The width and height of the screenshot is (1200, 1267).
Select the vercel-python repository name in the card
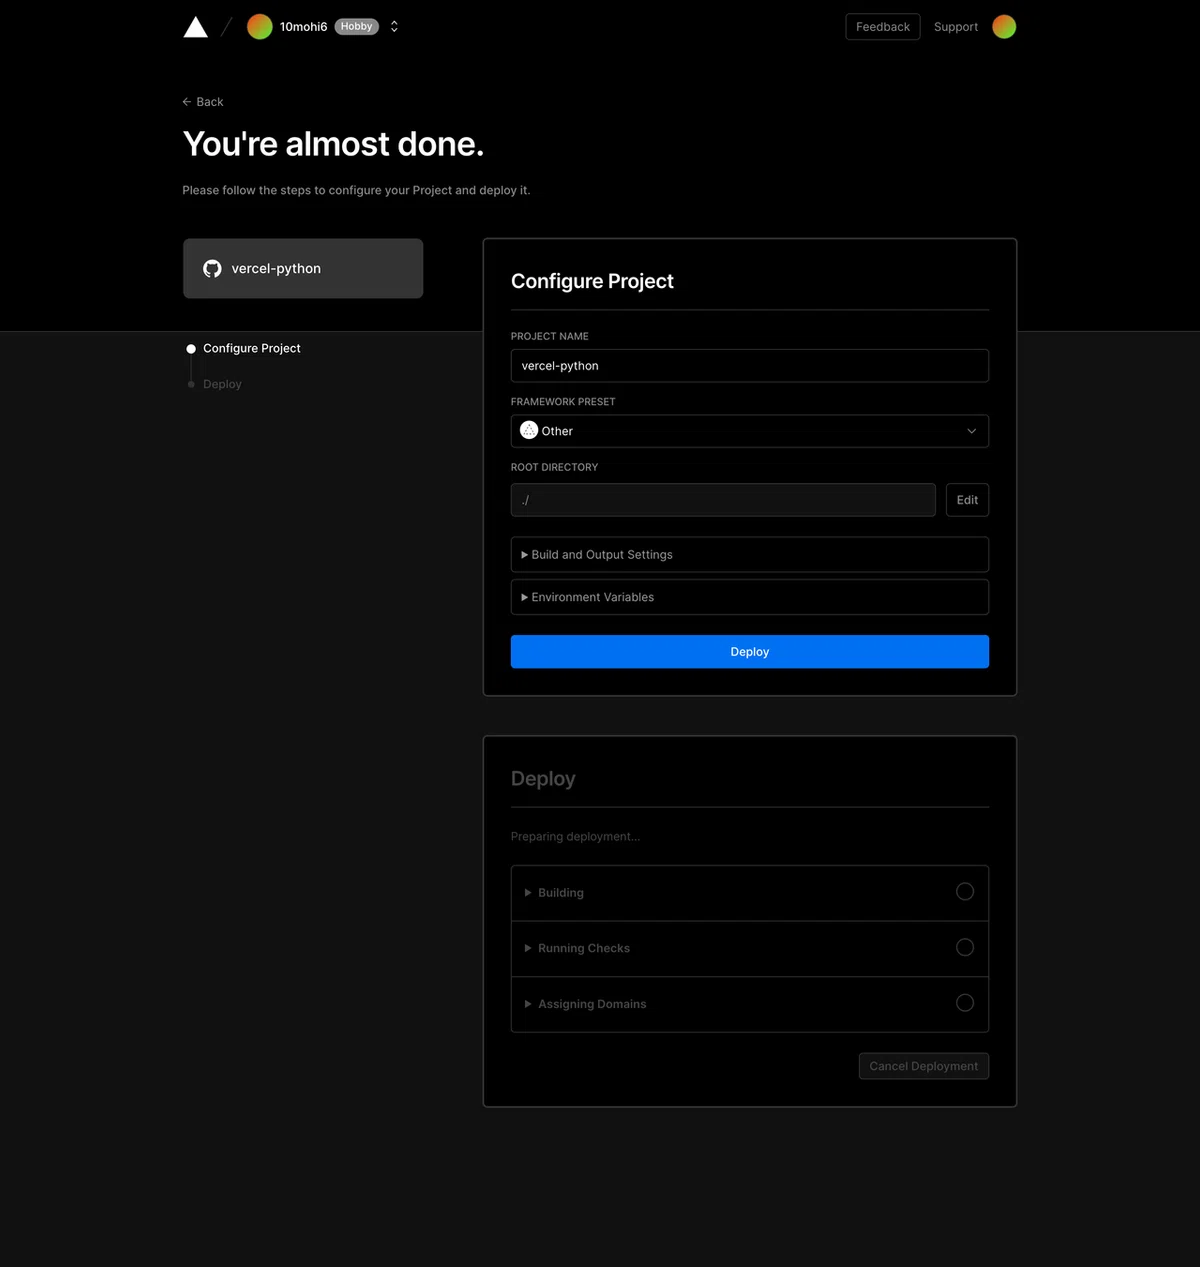tap(276, 268)
